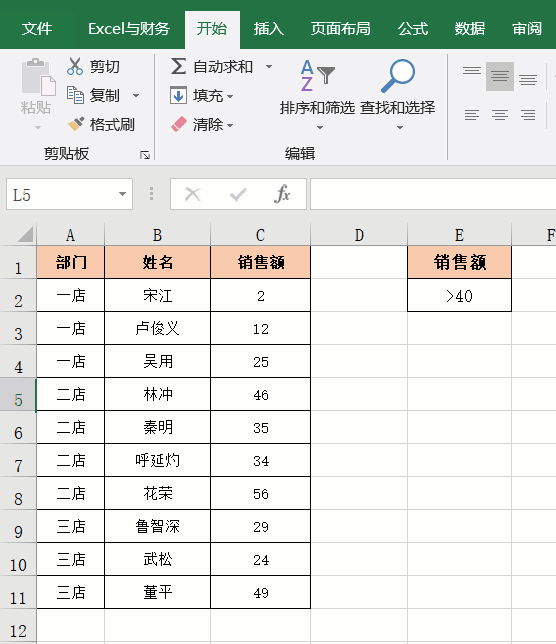Viewport: 556px width, 644px height.
Task: Click the AutoSum sigma icon
Action: click(x=178, y=66)
